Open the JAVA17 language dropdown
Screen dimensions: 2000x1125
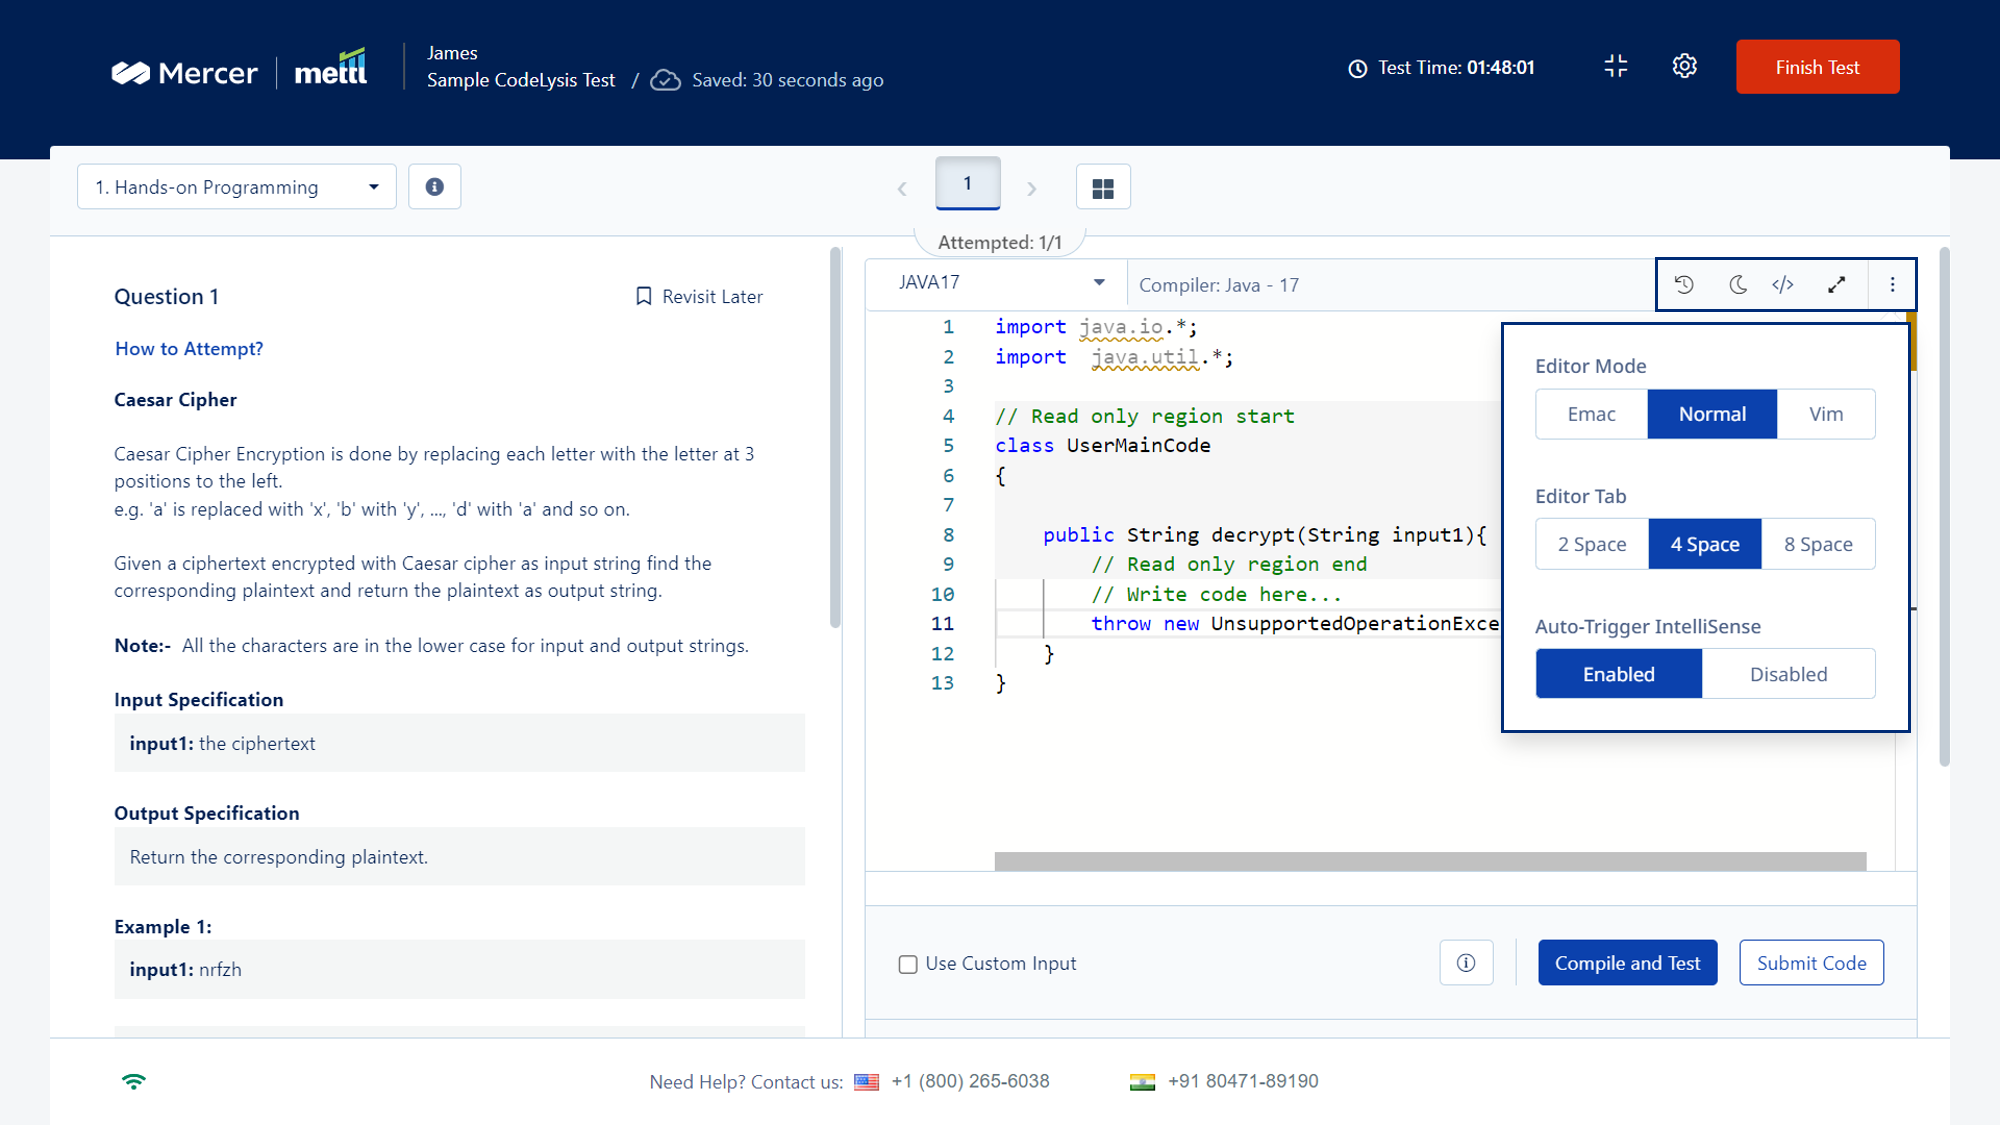[1001, 283]
